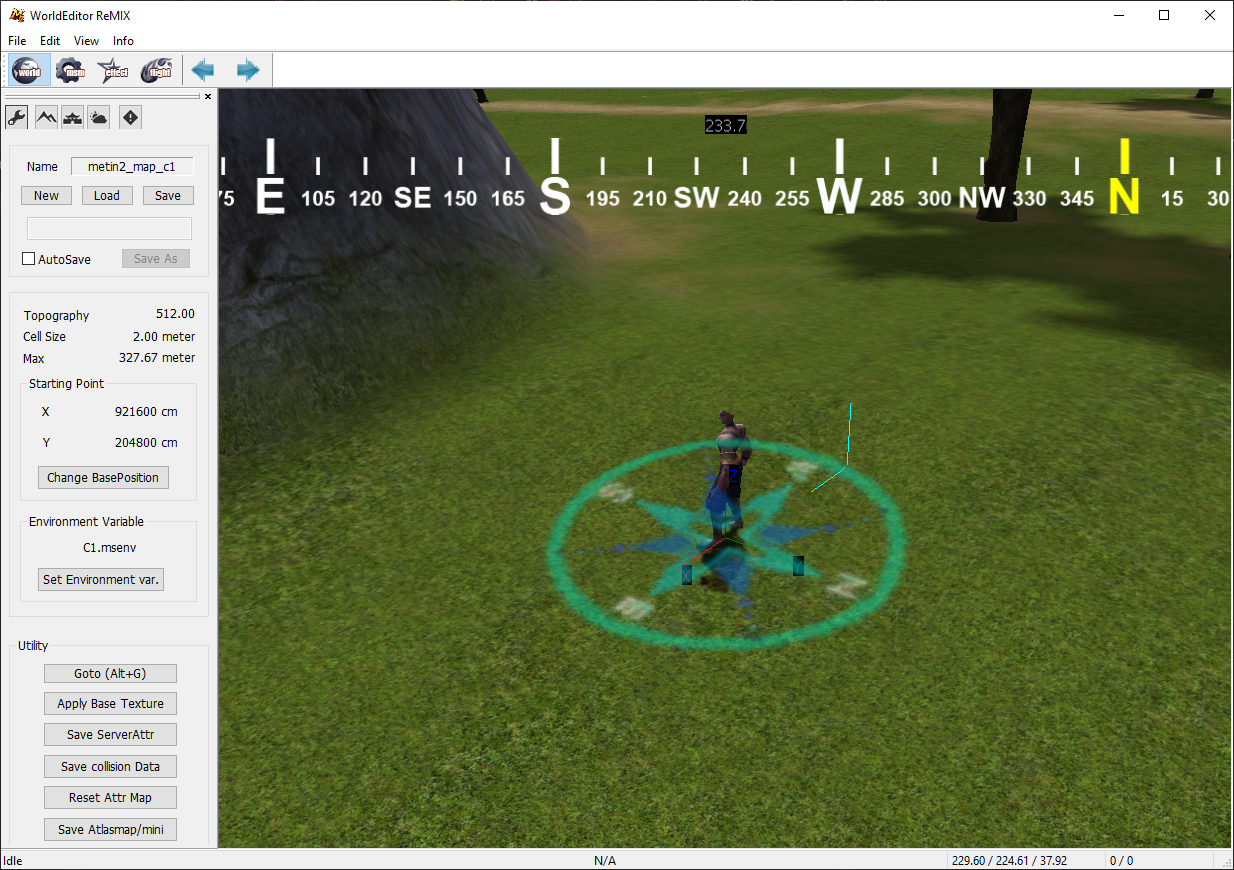Switch to the msm gear mode

[71, 70]
